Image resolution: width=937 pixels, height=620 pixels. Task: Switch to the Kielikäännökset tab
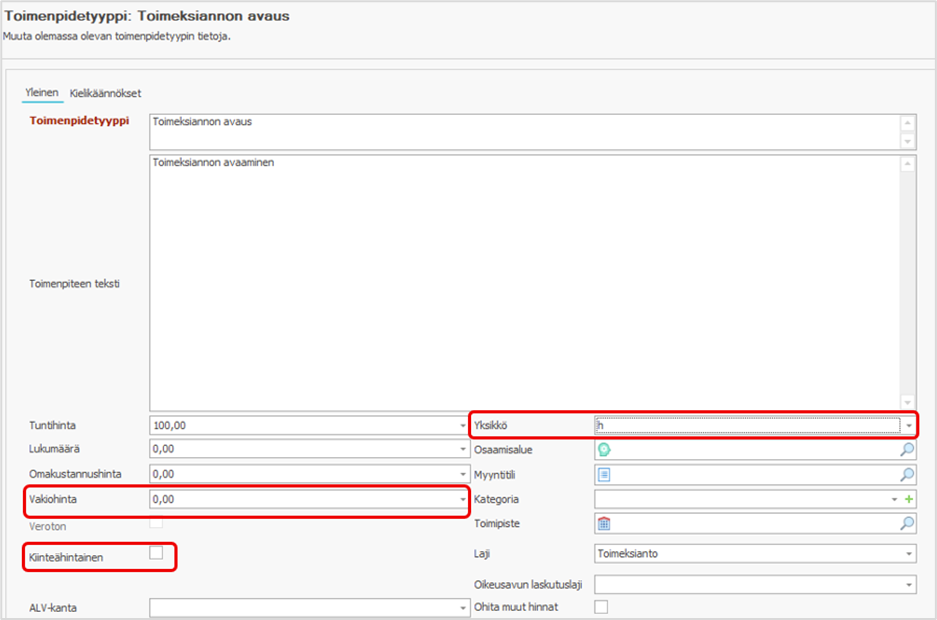pyautogui.click(x=105, y=93)
